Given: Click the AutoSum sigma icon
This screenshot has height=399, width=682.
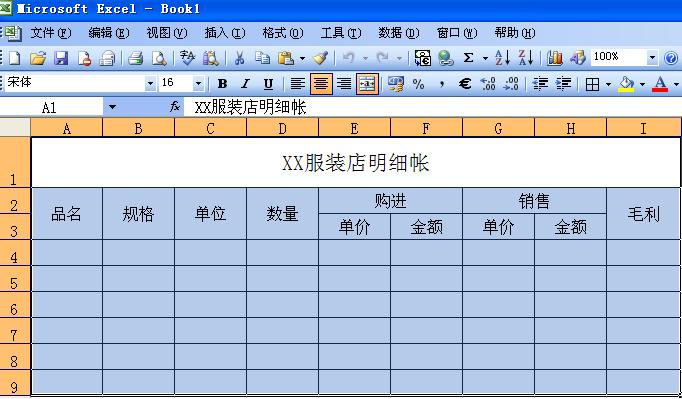Looking at the screenshot, I should (x=468, y=58).
